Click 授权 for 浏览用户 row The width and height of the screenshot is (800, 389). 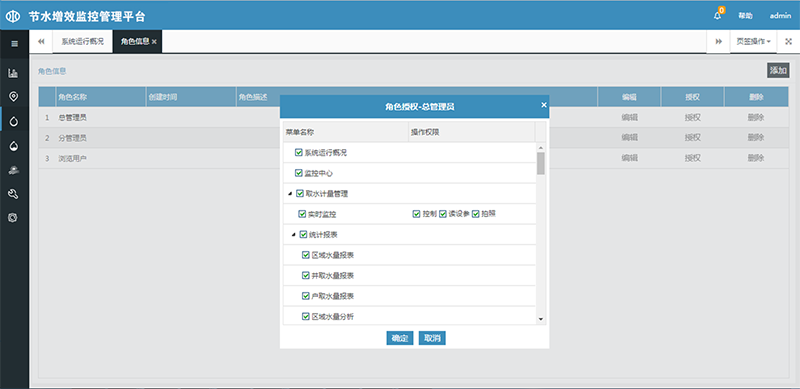coord(692,158)
